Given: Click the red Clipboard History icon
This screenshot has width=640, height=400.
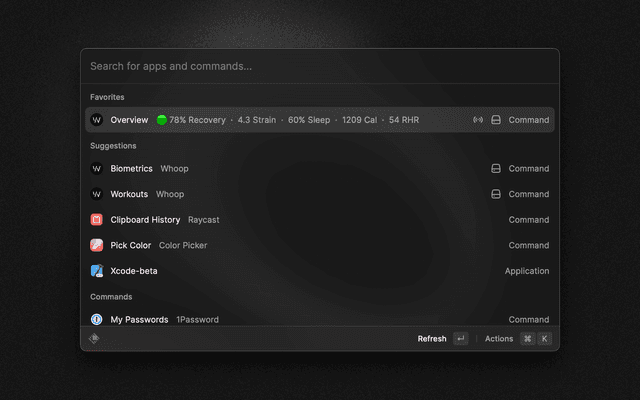Looking at the screenshot, I should click(x=97, y=220).
